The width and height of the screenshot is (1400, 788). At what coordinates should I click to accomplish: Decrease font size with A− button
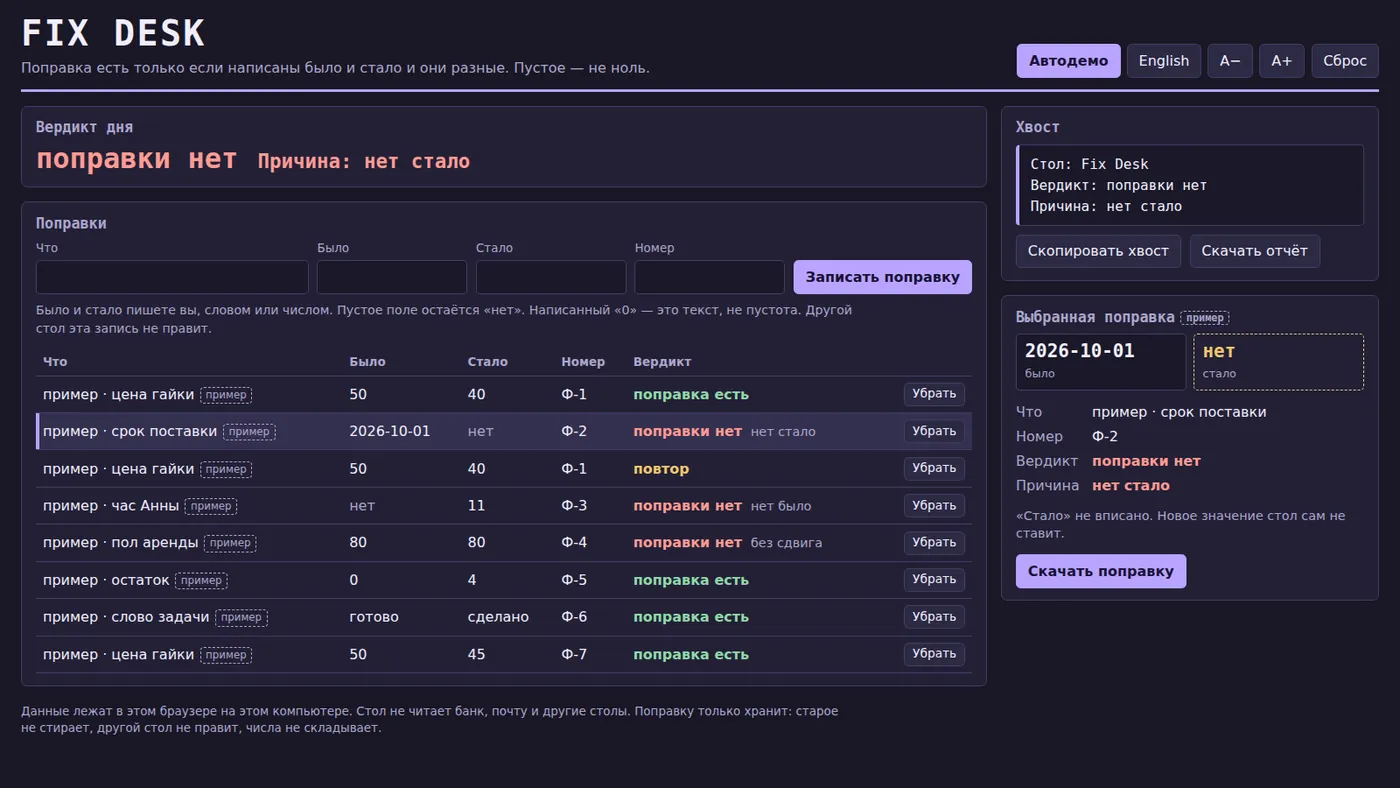pyautogui.click(x=1230, y=61)
